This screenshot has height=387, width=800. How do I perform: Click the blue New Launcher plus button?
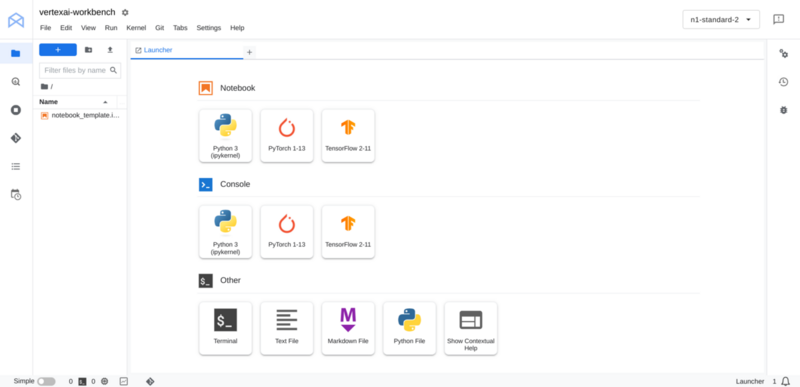tap(58, 50)
